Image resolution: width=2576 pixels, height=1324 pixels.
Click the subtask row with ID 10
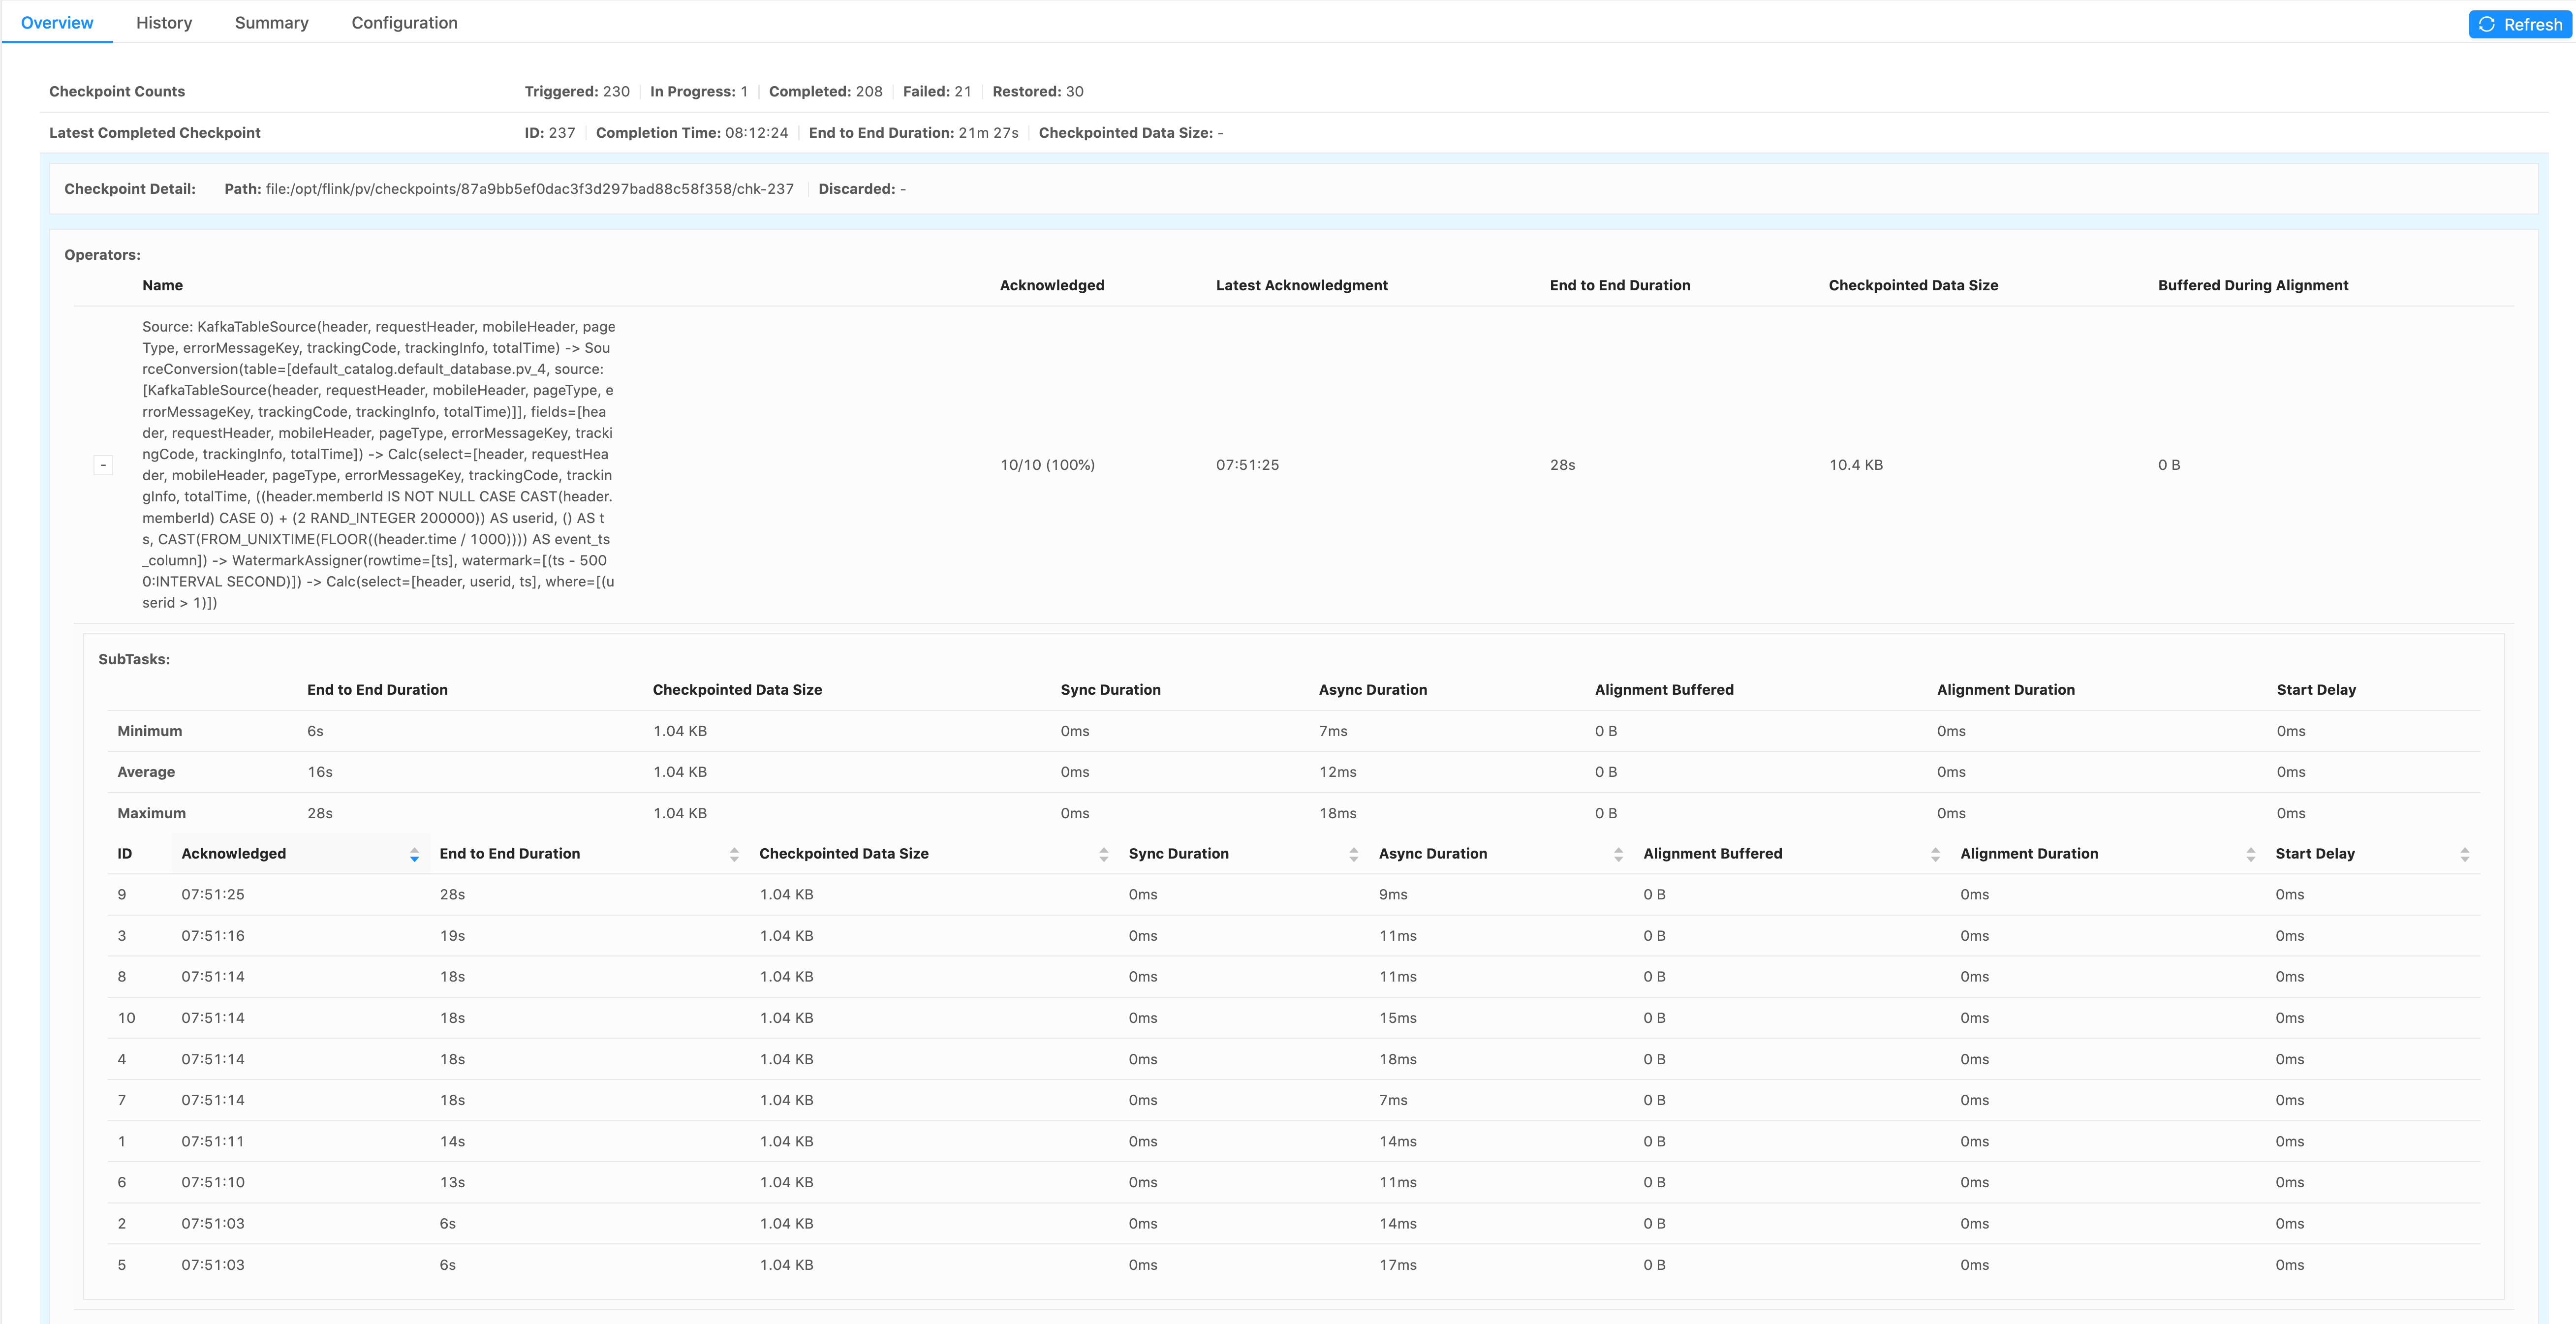click(126, 1018)
